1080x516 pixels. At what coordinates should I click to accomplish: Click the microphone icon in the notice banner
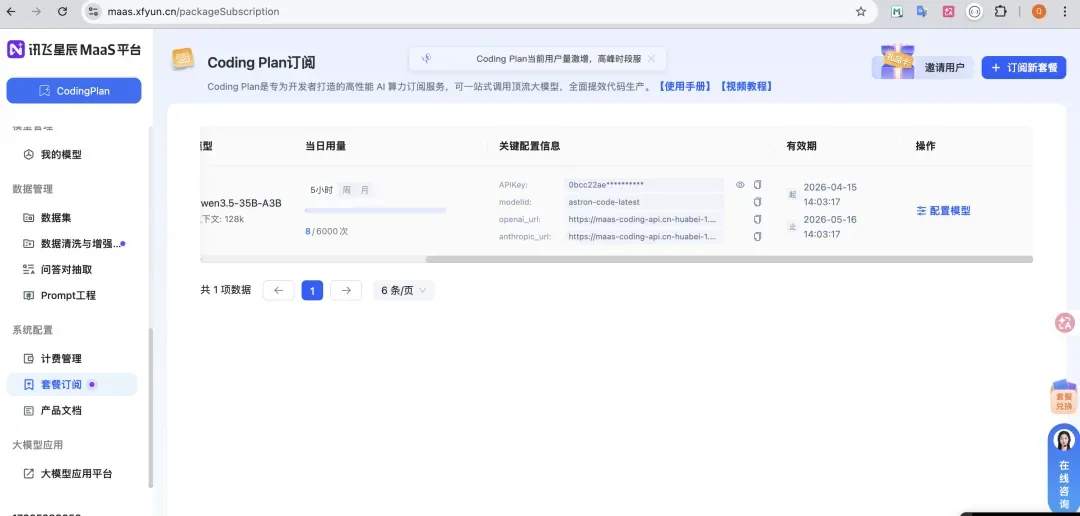[x=426, y=59]
